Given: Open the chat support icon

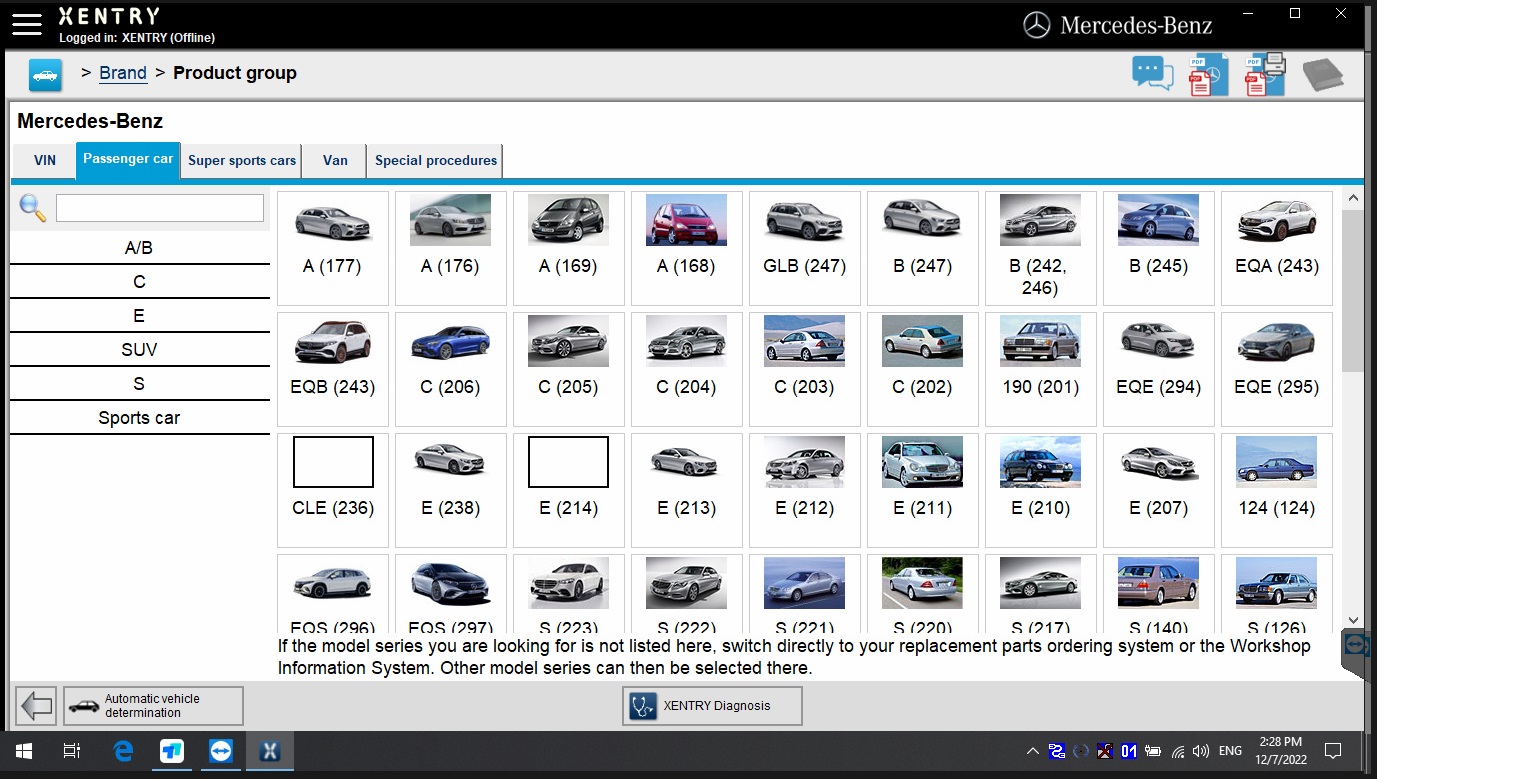Looking at the screenshot, I should pyautogui.click(x=1152, y=74).
